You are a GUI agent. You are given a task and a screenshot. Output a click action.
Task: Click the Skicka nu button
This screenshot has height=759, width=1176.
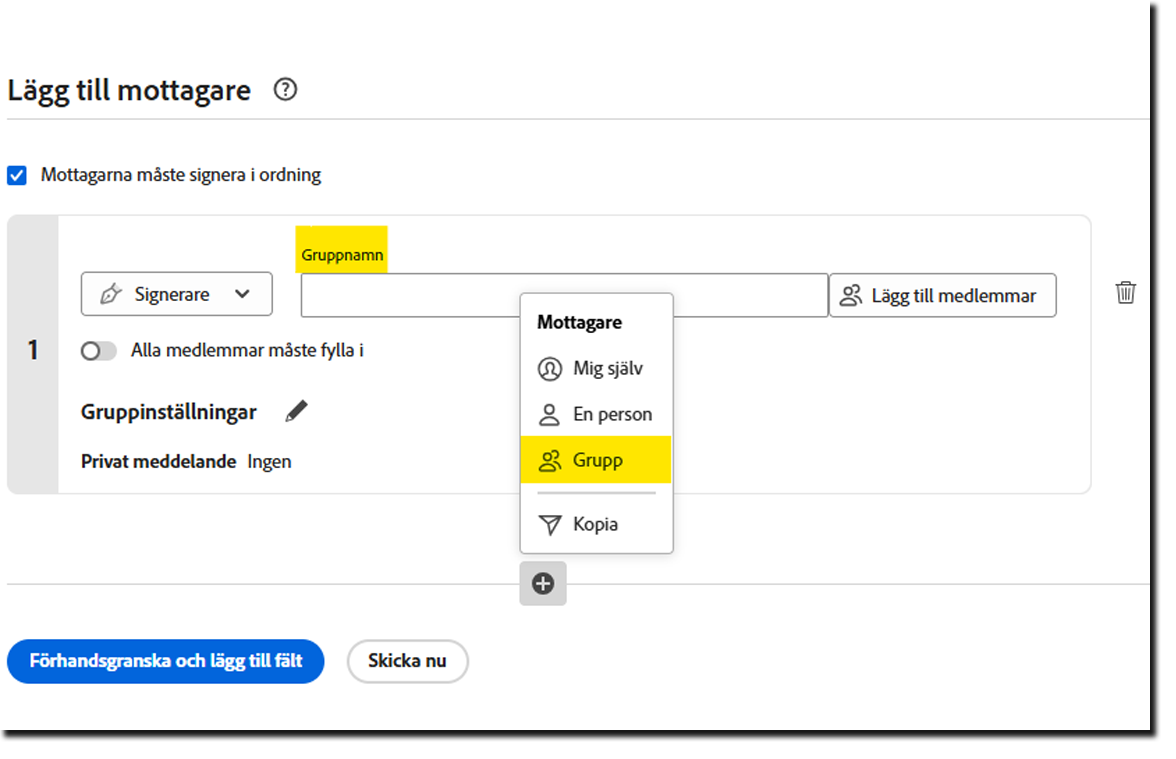(x=407, y=661)
